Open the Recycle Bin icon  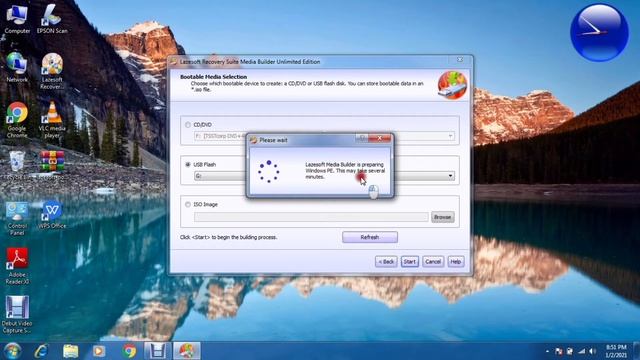tap(17, 165)
